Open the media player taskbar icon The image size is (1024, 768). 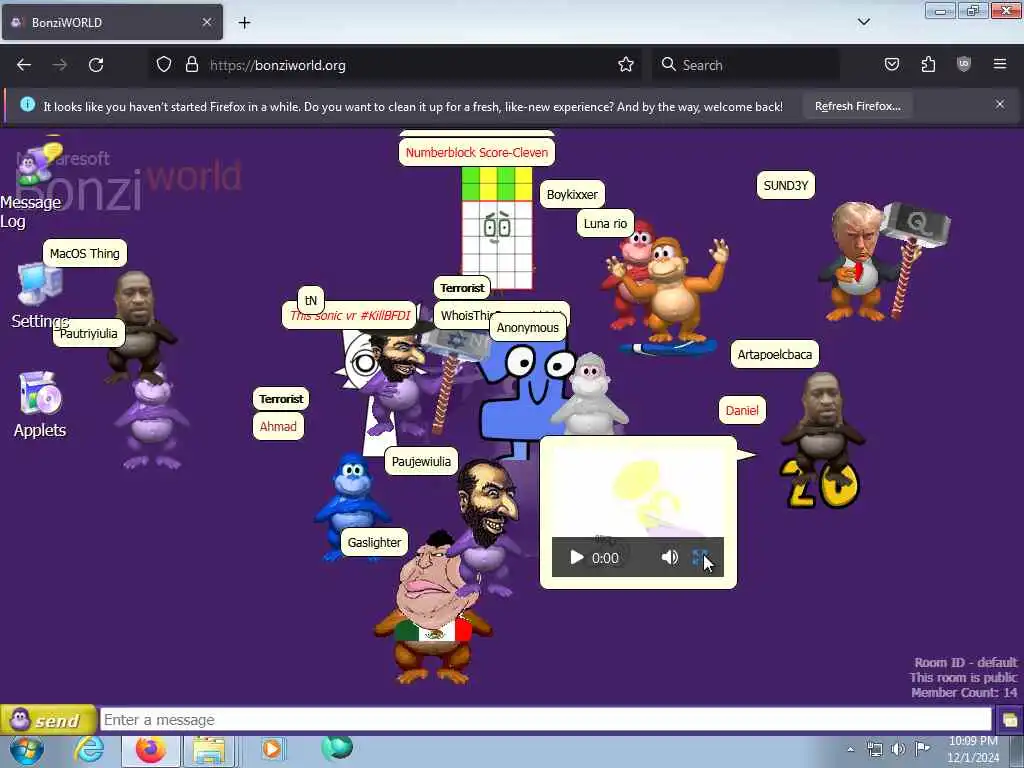(x=271, y=750)
